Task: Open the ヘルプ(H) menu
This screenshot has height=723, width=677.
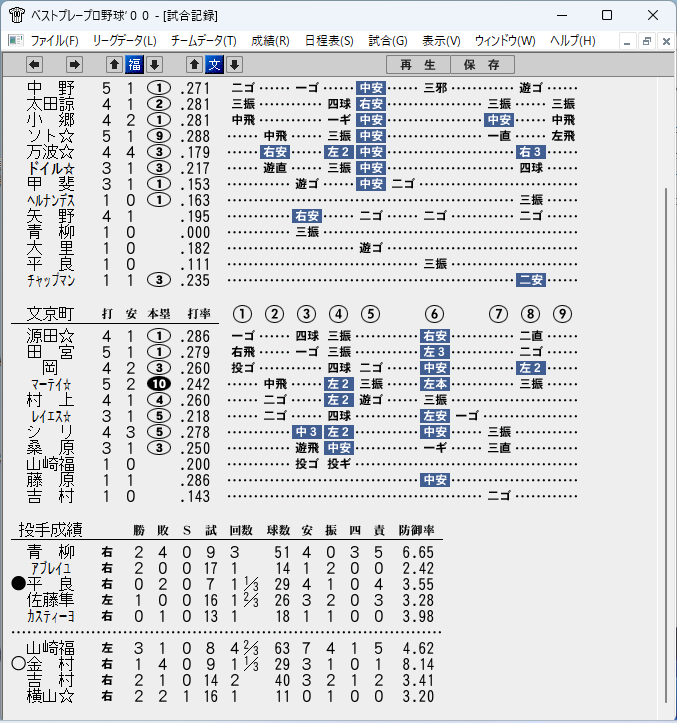Action: 572,41
